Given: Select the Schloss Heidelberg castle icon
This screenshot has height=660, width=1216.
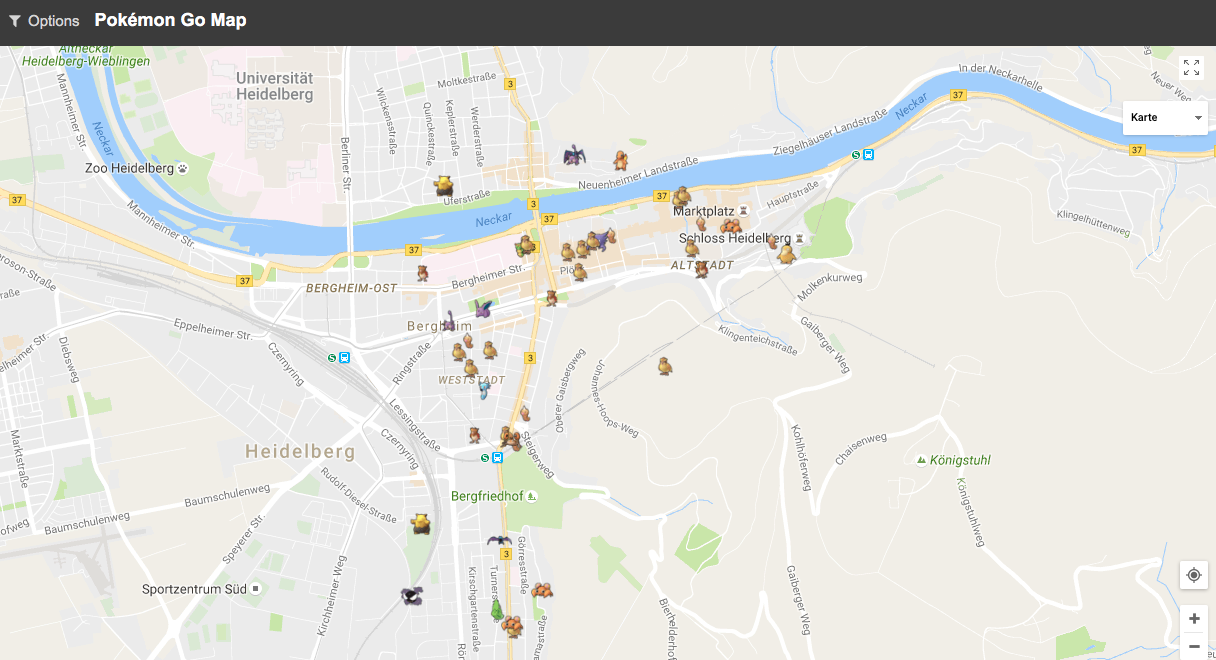Looking at the screenshot, I should tap(798, 238).
